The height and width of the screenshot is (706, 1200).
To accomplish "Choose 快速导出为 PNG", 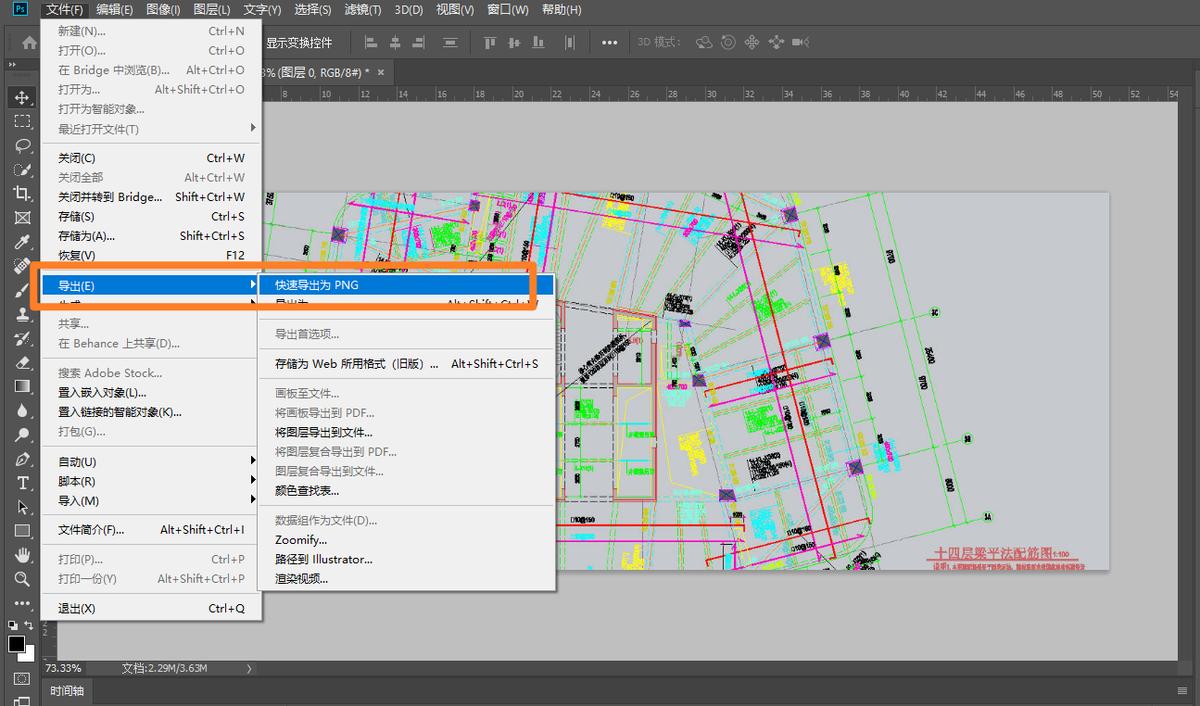I will click(316, 285).
